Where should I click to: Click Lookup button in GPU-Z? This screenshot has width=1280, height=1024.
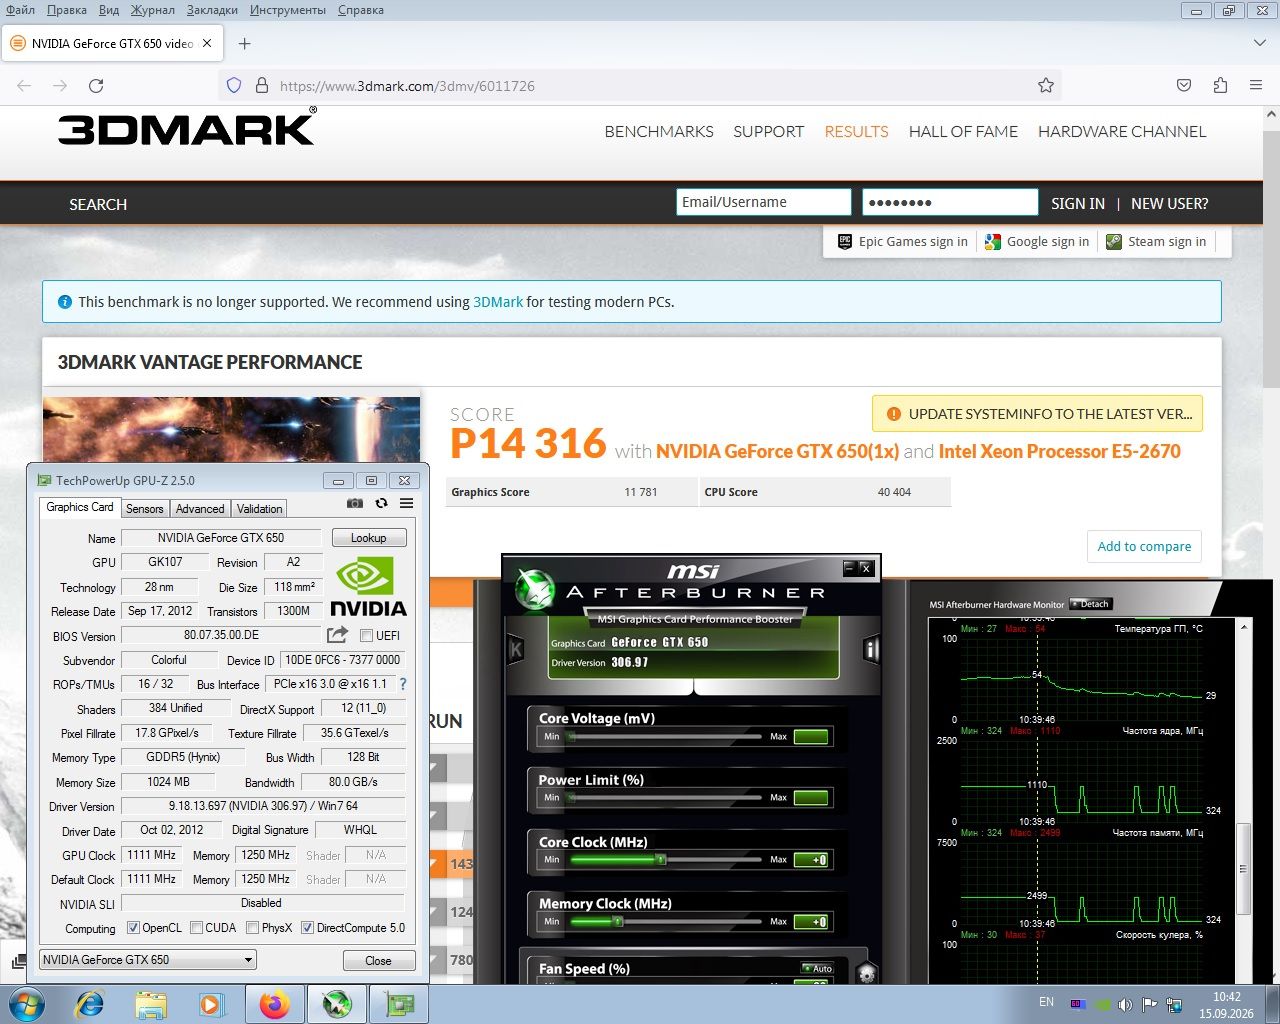tap(369, 538)
